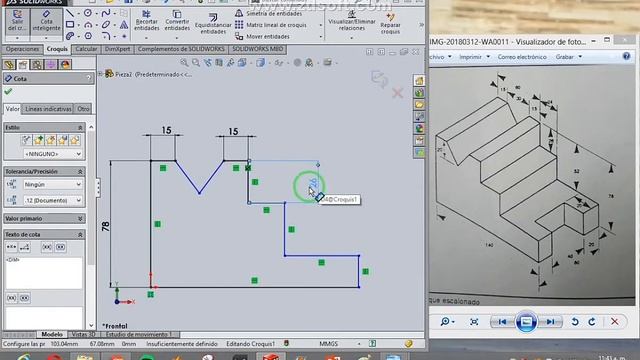
Task: Select the Text sketch tool
Action: pyautogui.click(x=124, y=25)
